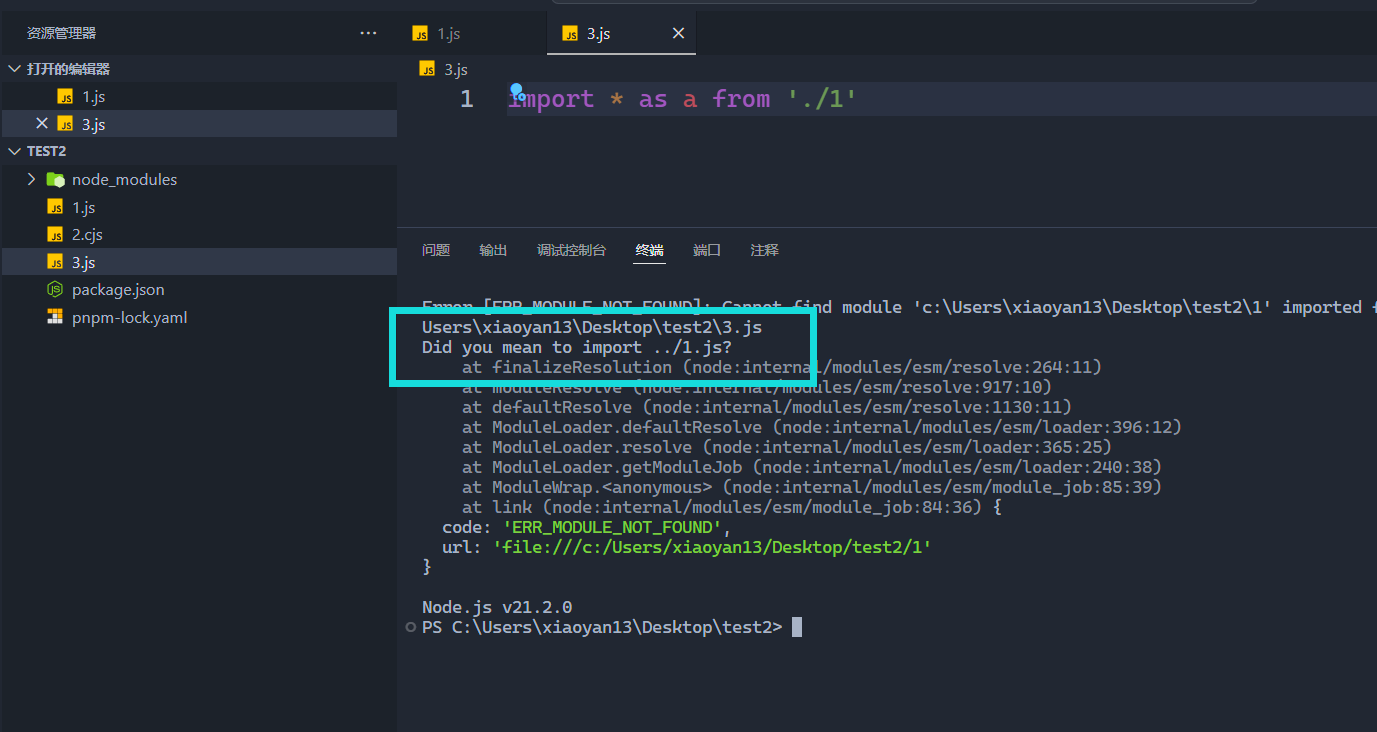Switch to the 输出 panel tab
This screenshot has height=732, width=1377.
click(x=493, y=250)
